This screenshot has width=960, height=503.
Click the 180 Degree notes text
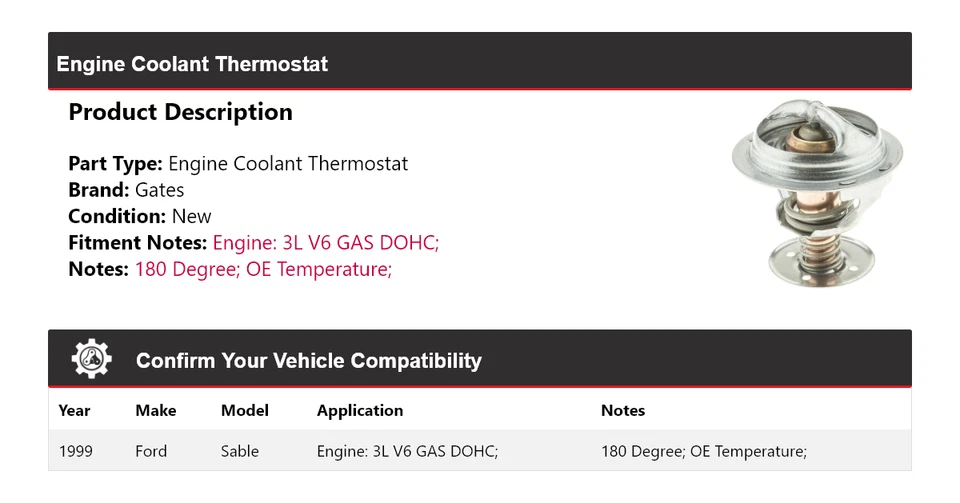tap(263, 268)
